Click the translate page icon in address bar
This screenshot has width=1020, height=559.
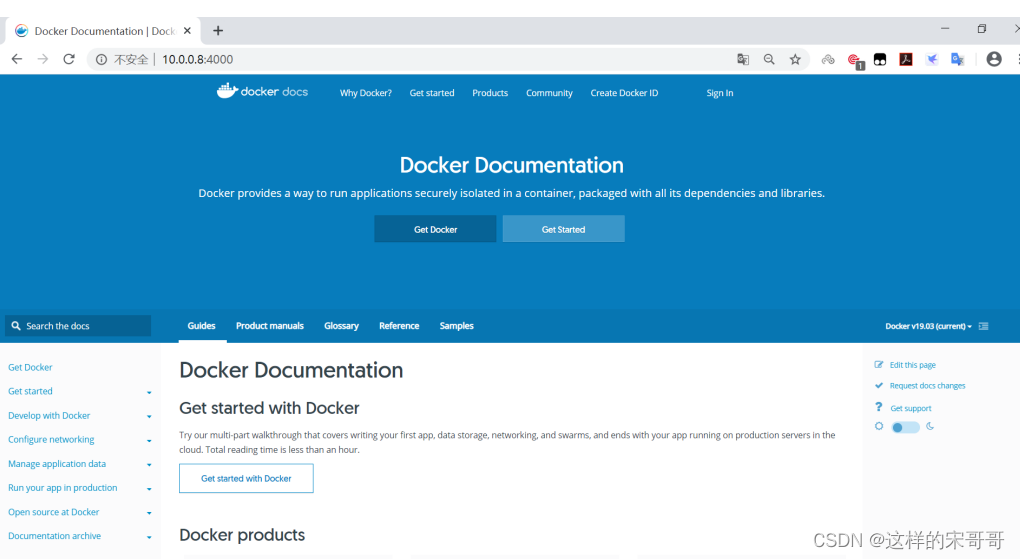pyautogui.click(x=743, y=59)
